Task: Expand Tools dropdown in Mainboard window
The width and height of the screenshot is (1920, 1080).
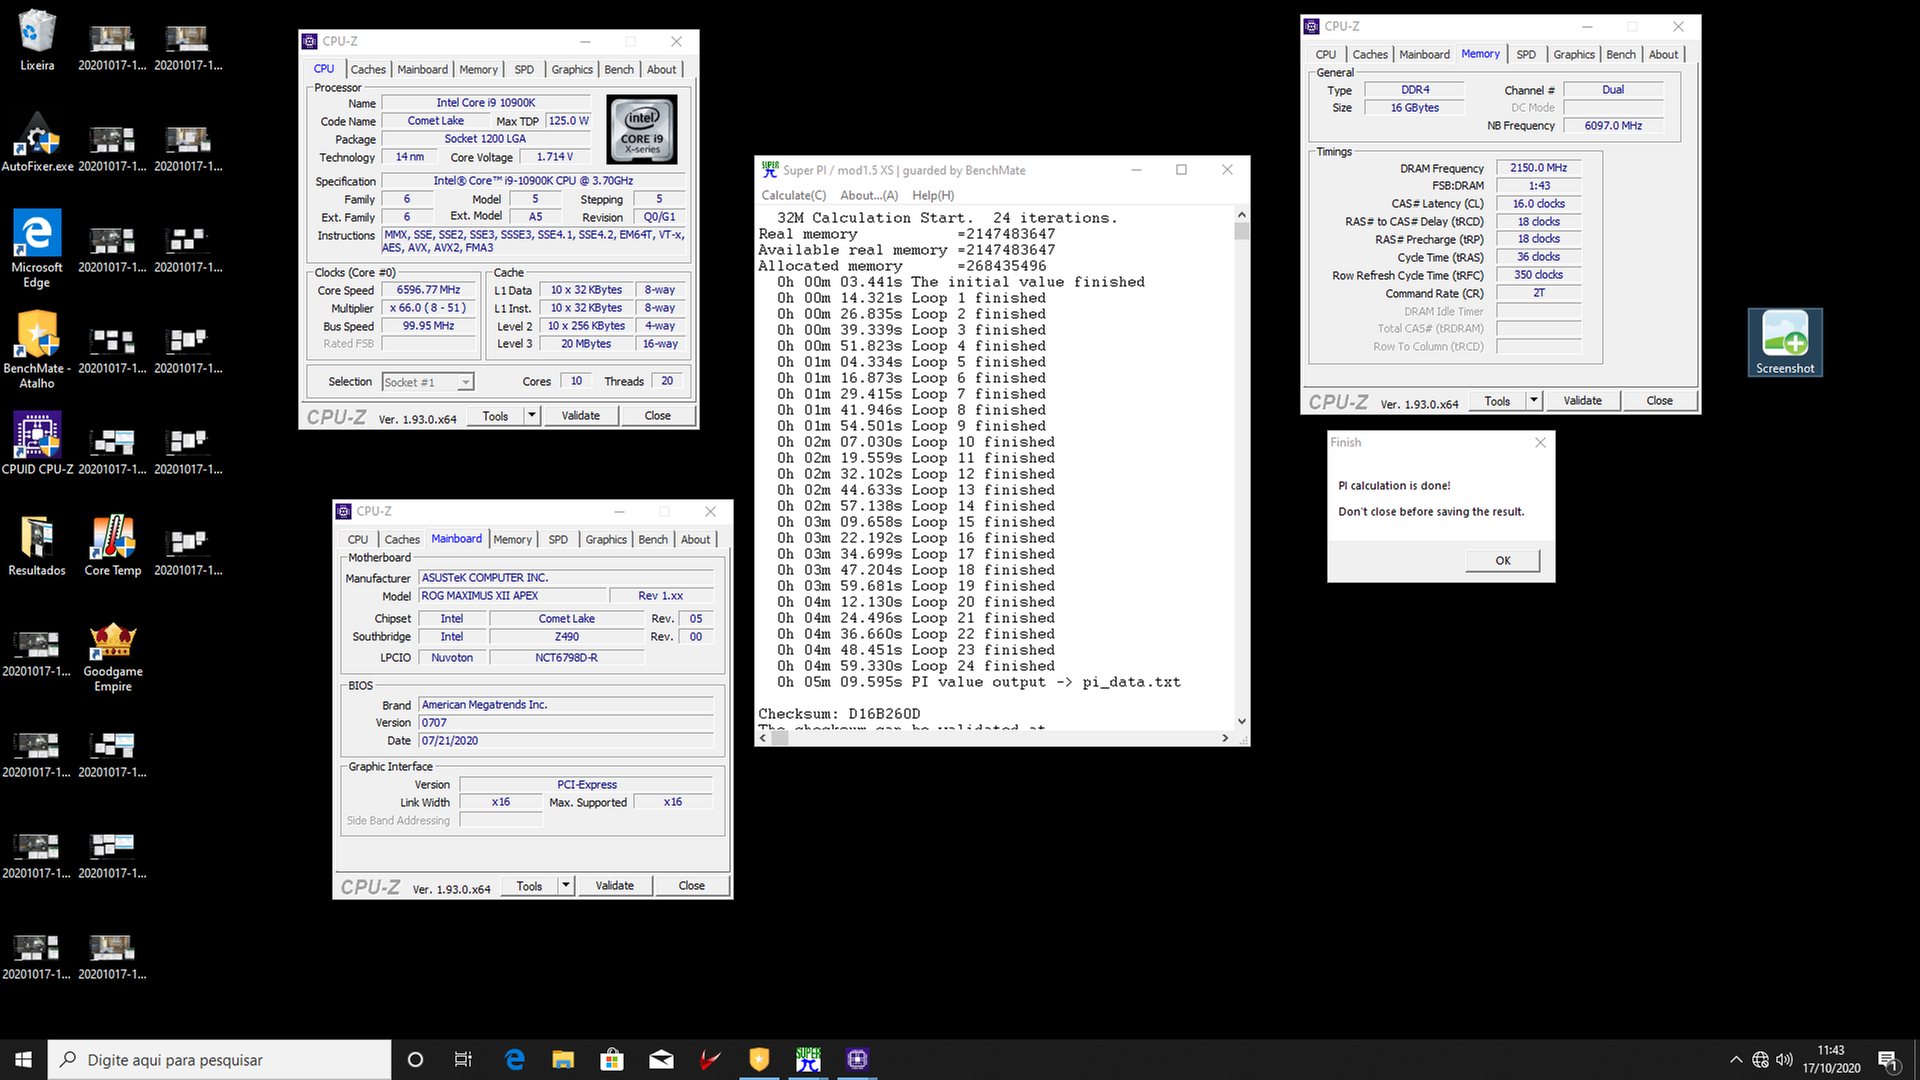Action: pos(566,886)
